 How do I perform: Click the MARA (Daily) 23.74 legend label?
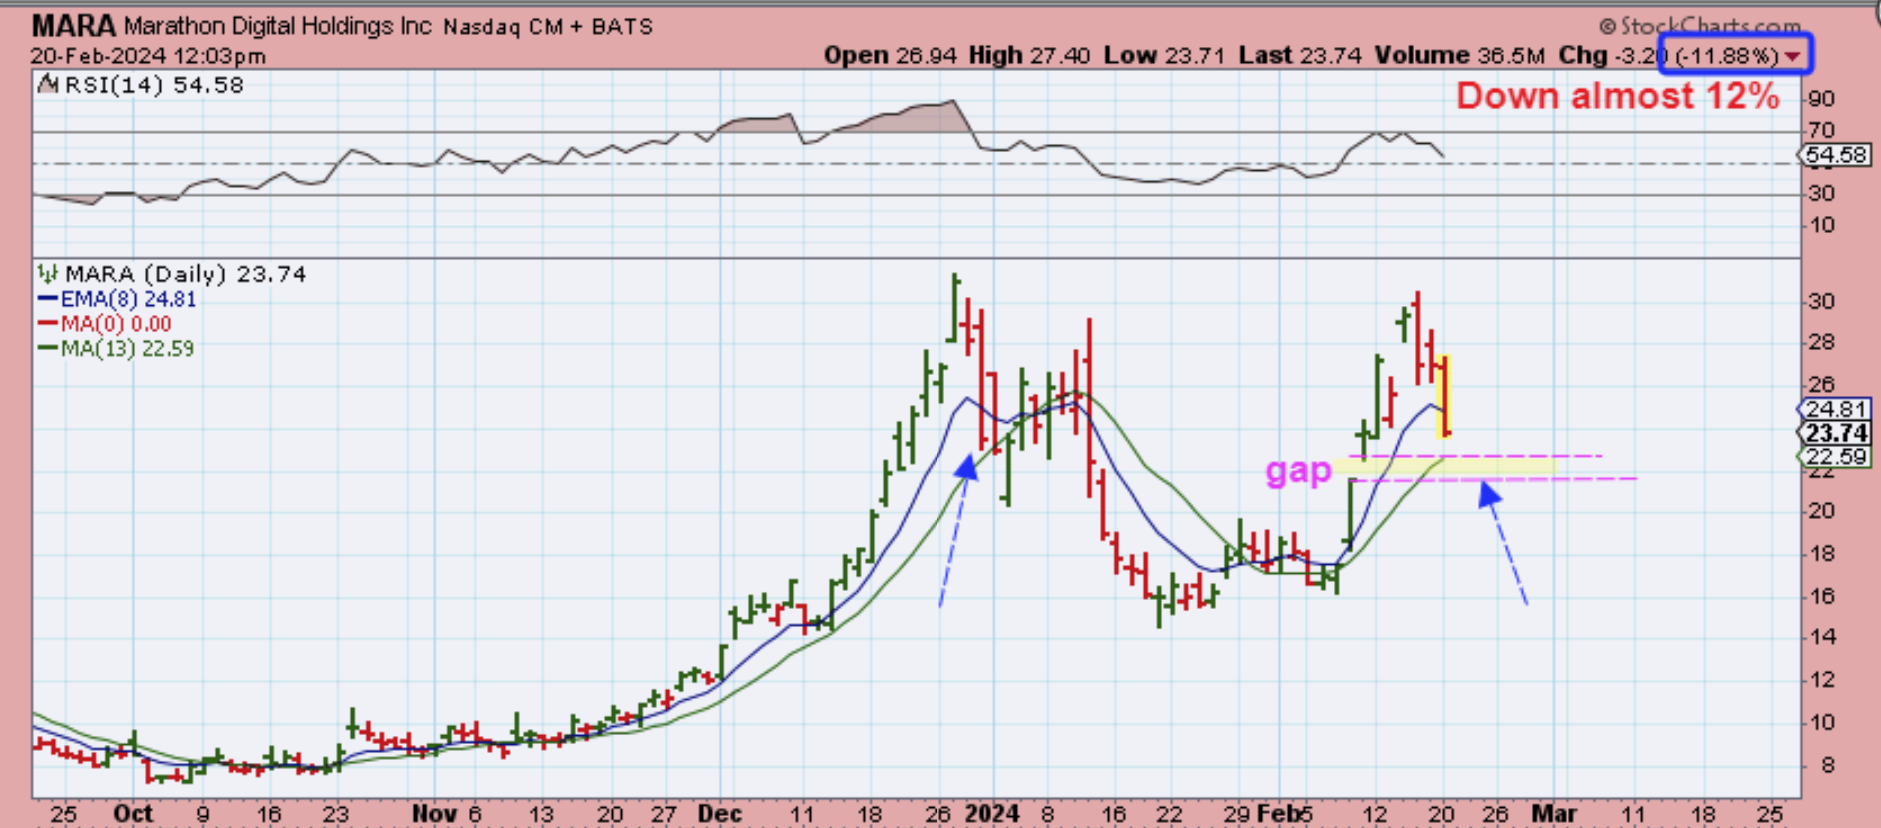[x=186, y=274]
